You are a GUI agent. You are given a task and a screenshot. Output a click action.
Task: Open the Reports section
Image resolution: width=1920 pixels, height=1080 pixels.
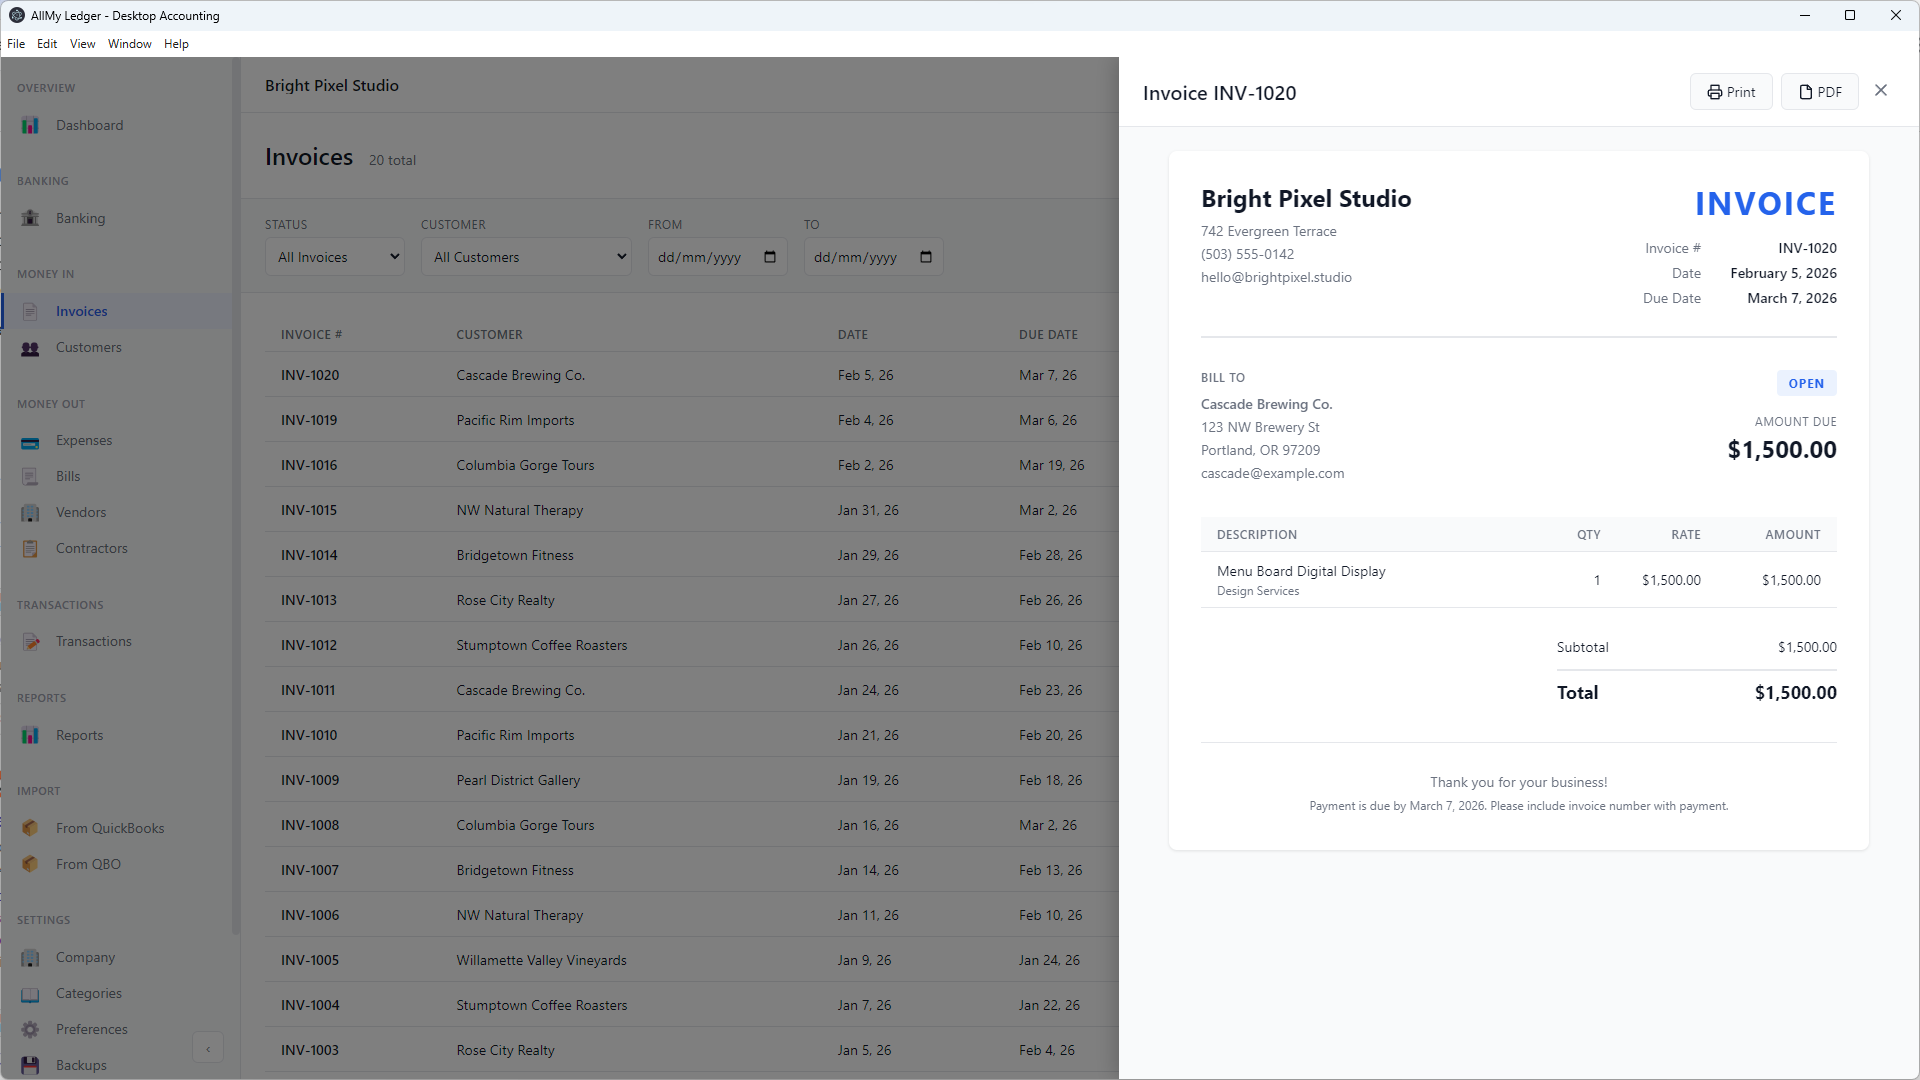(x=79, y=734)
